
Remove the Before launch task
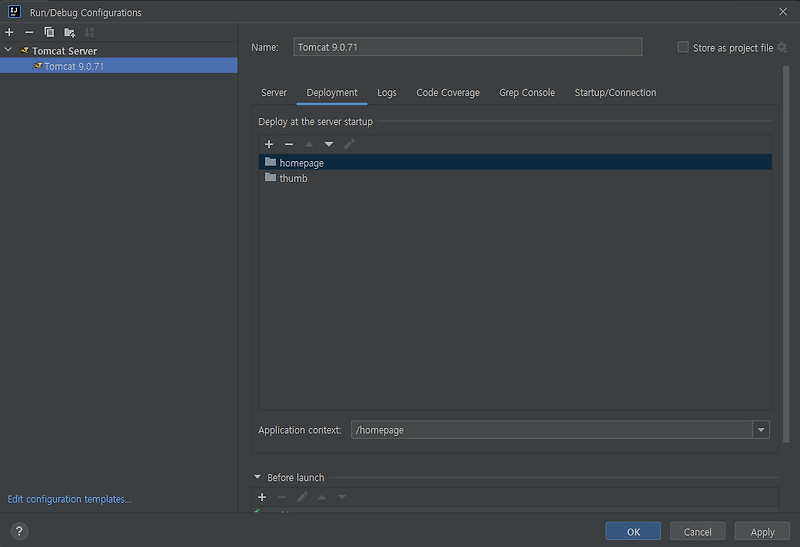coord(282,497)
